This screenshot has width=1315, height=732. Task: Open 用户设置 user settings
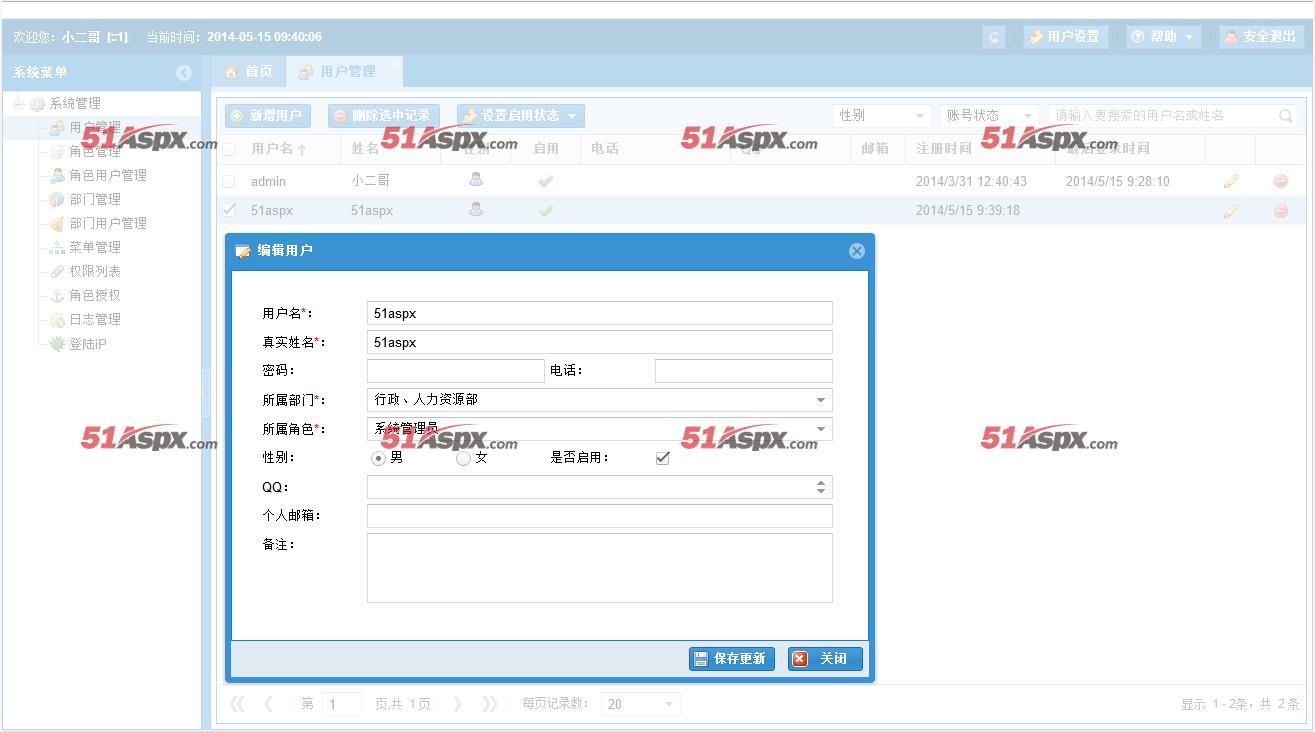point(1065,37)
